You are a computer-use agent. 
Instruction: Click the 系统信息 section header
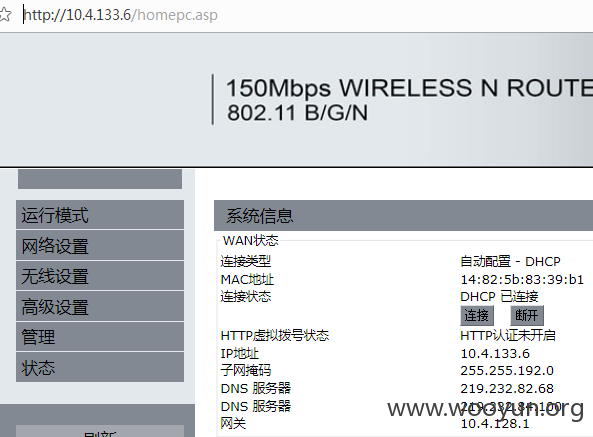click(404, 216)
